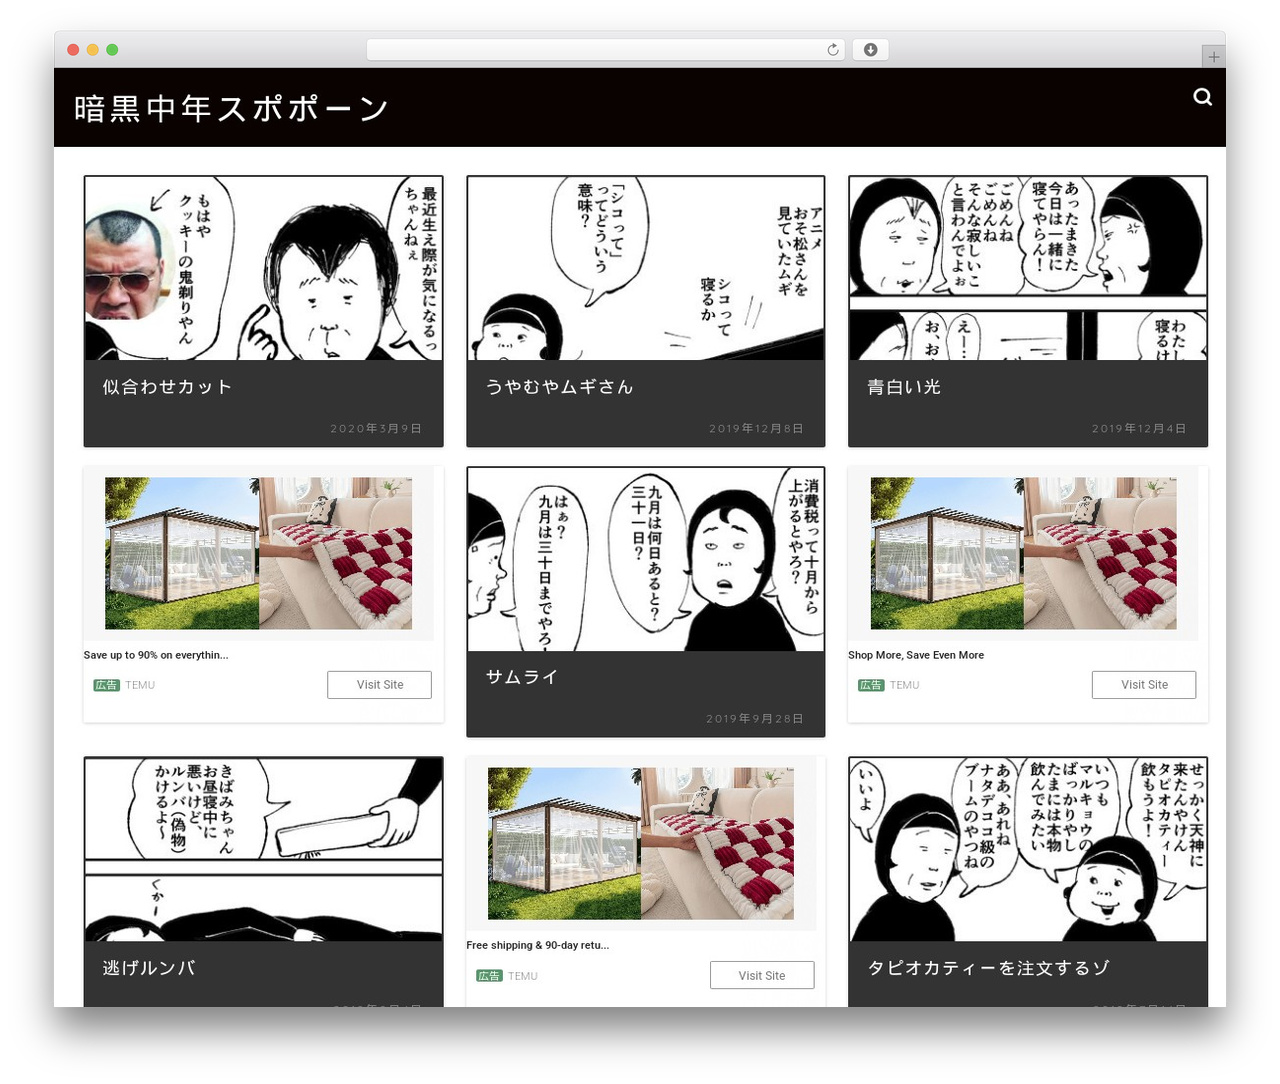
Task: Click the TEMU label under the "Save up to 90%" ad
Action: coord(140,685)
